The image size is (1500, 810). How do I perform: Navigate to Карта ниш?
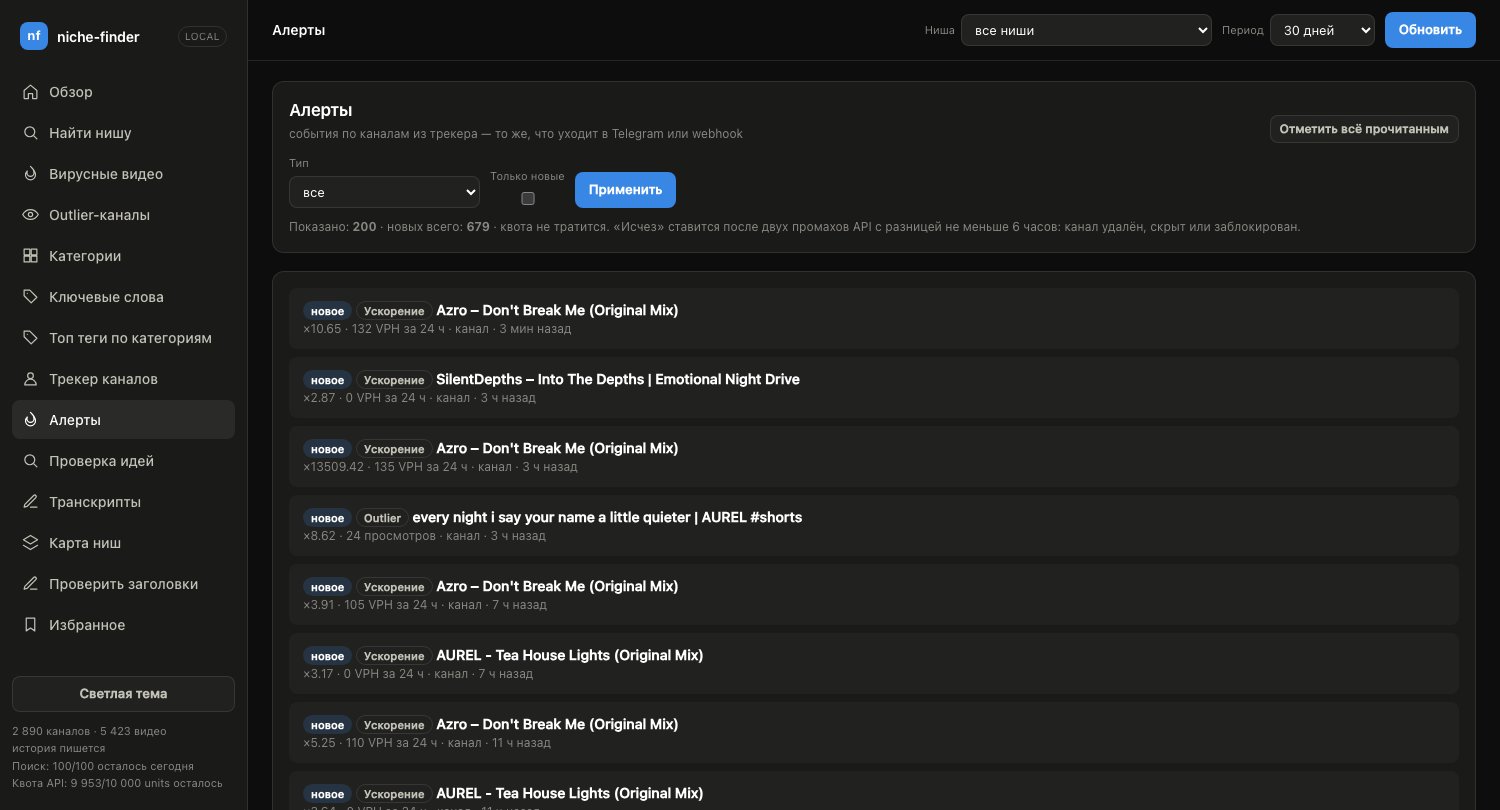pyautogui.click(x=123, y=543)
